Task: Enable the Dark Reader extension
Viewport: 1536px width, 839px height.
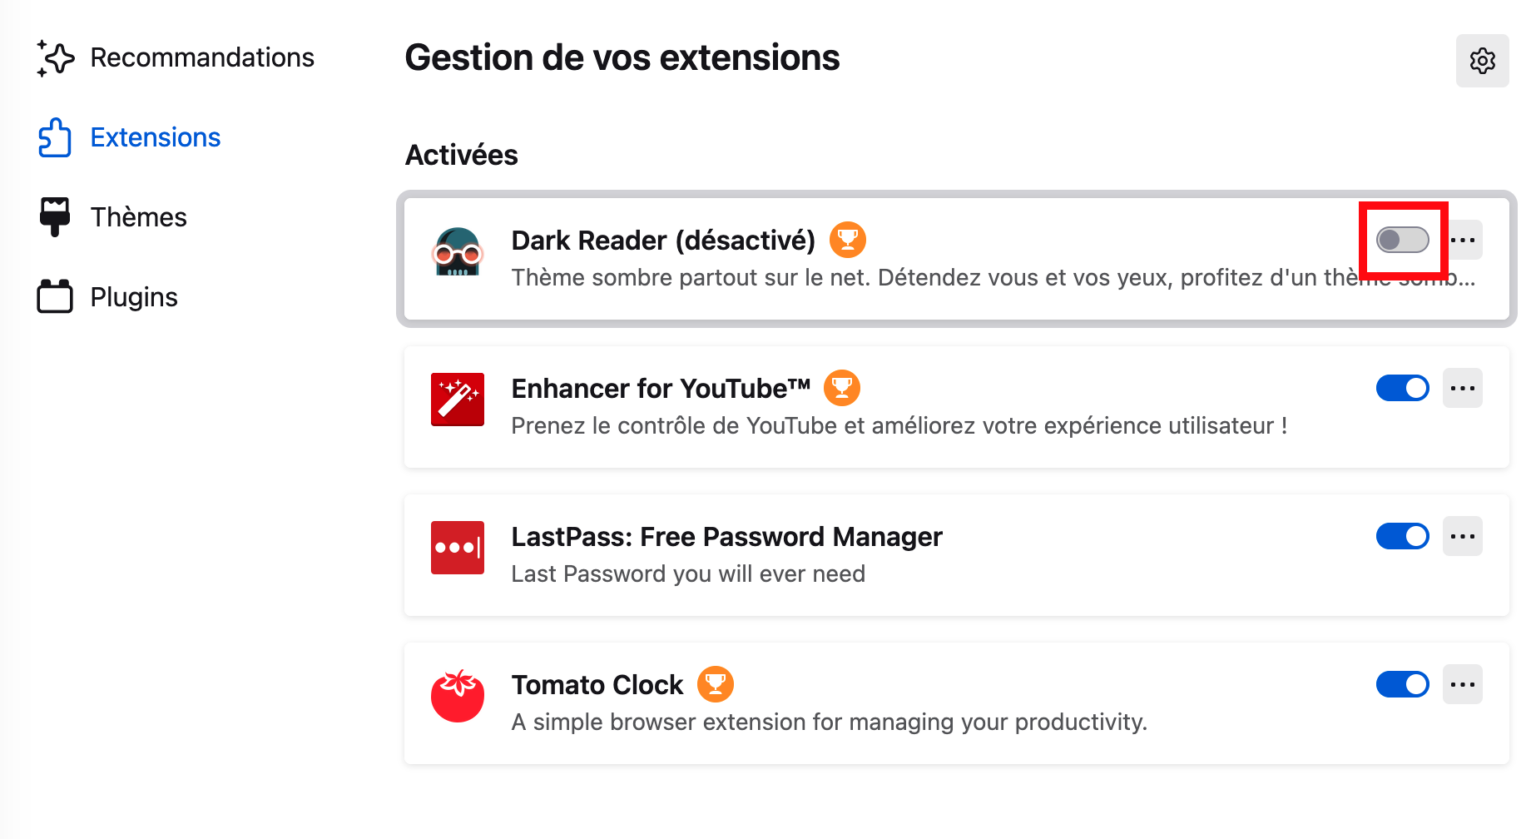Action: click(1402, 240)
